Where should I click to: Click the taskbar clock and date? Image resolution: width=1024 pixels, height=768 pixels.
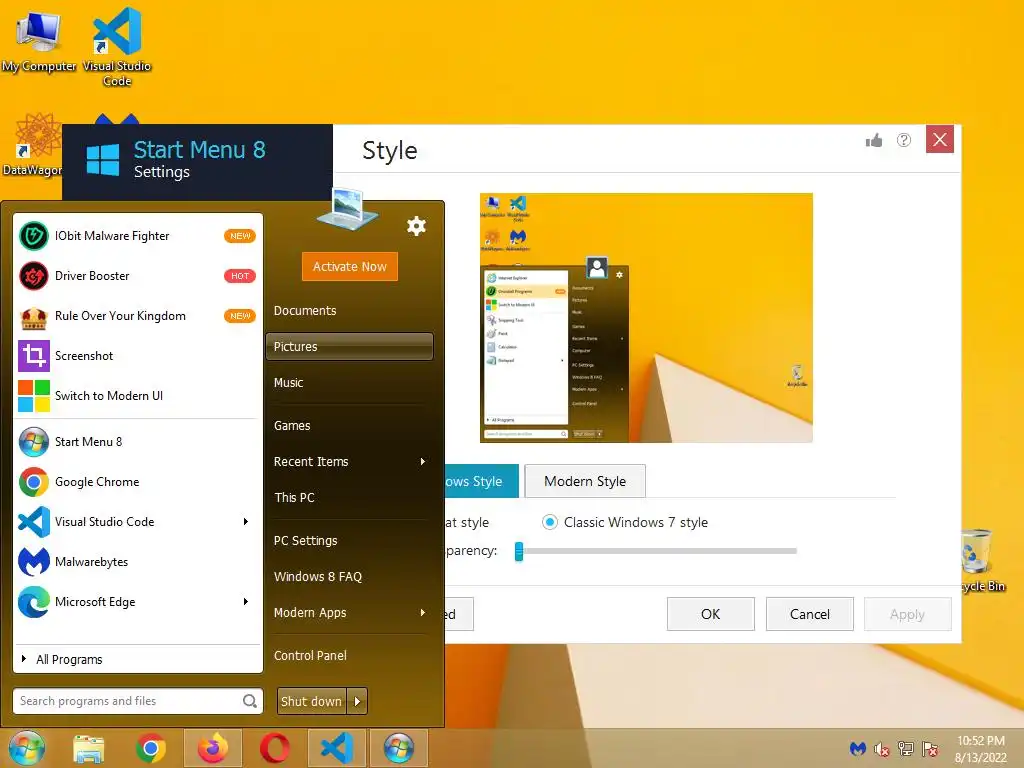pos(981,749)
